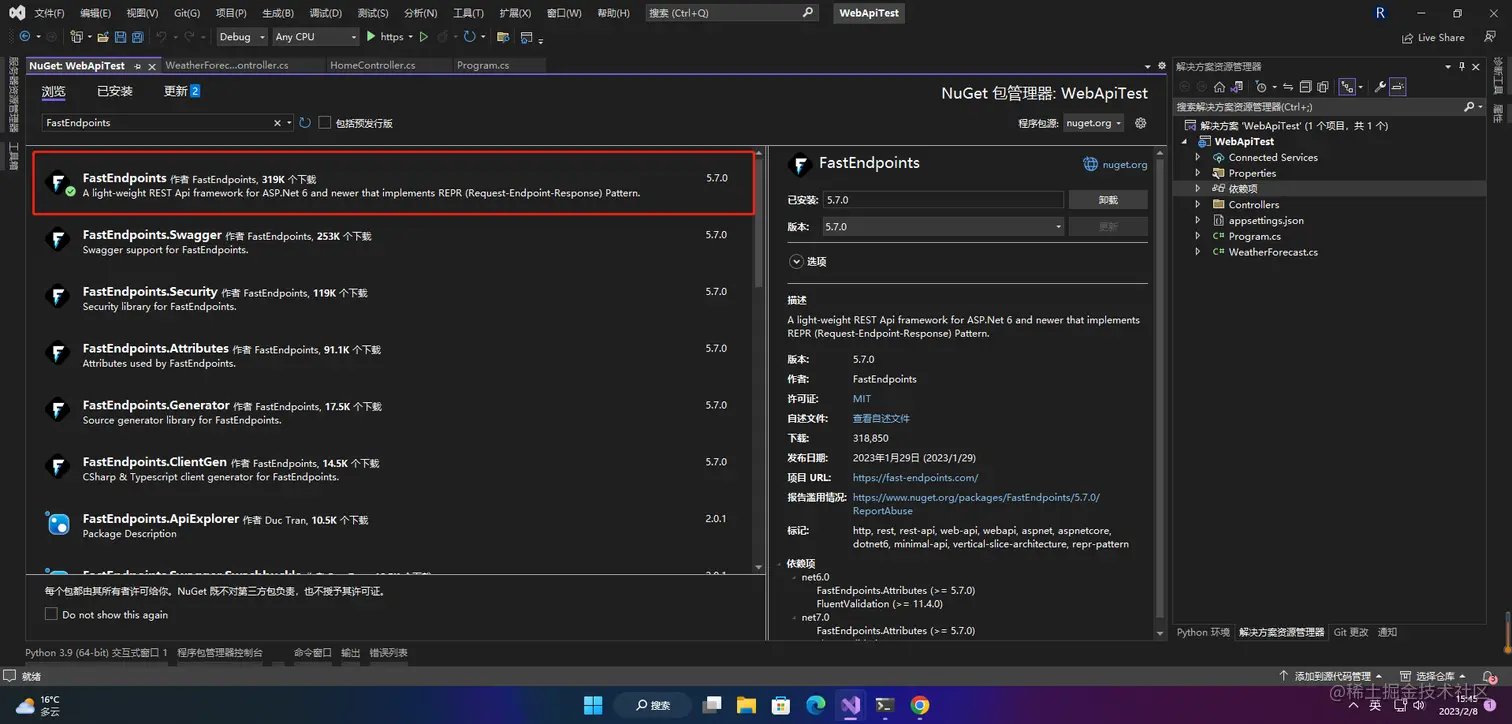This screenshot has height=724, width=1512.
Task: Sync with Active Document arrows icon
Action: coord(1288,87)
